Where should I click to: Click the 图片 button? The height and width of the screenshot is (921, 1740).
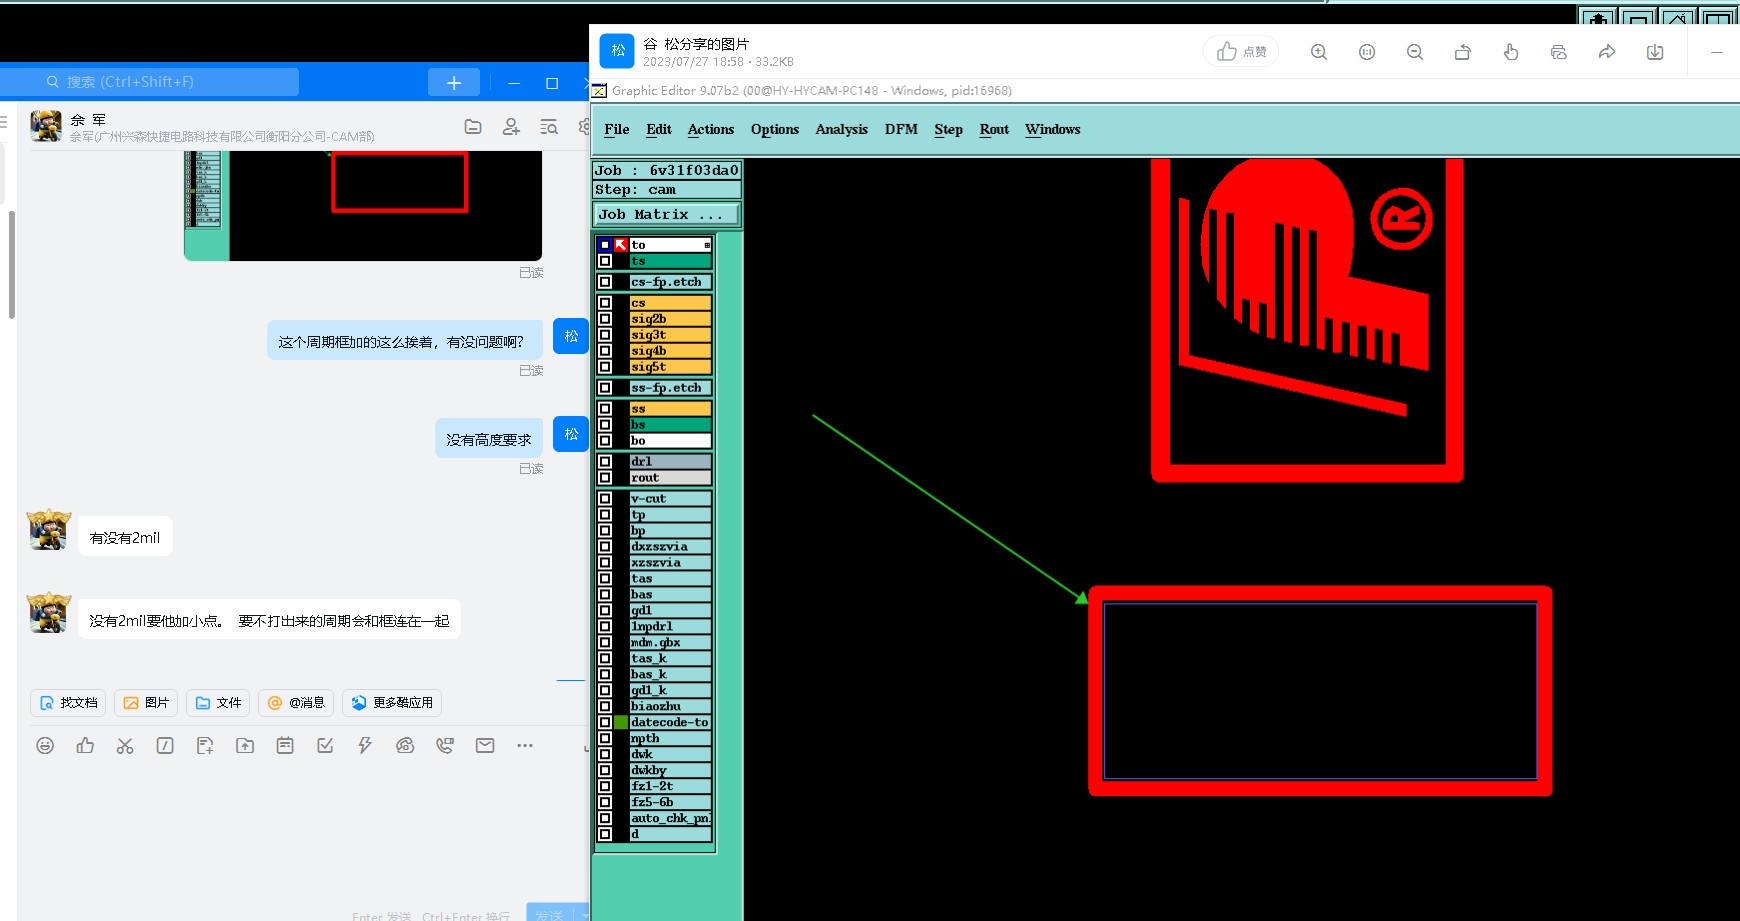coord(146,703)
